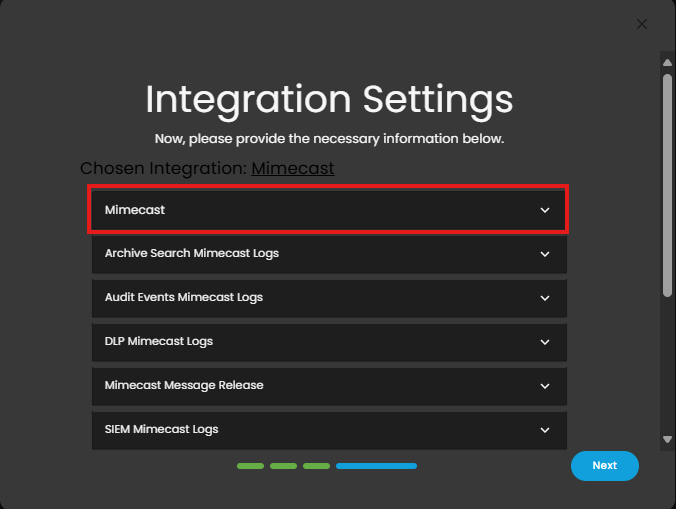Click 'Mimecast Message Release' label

(x=184, y=385)
